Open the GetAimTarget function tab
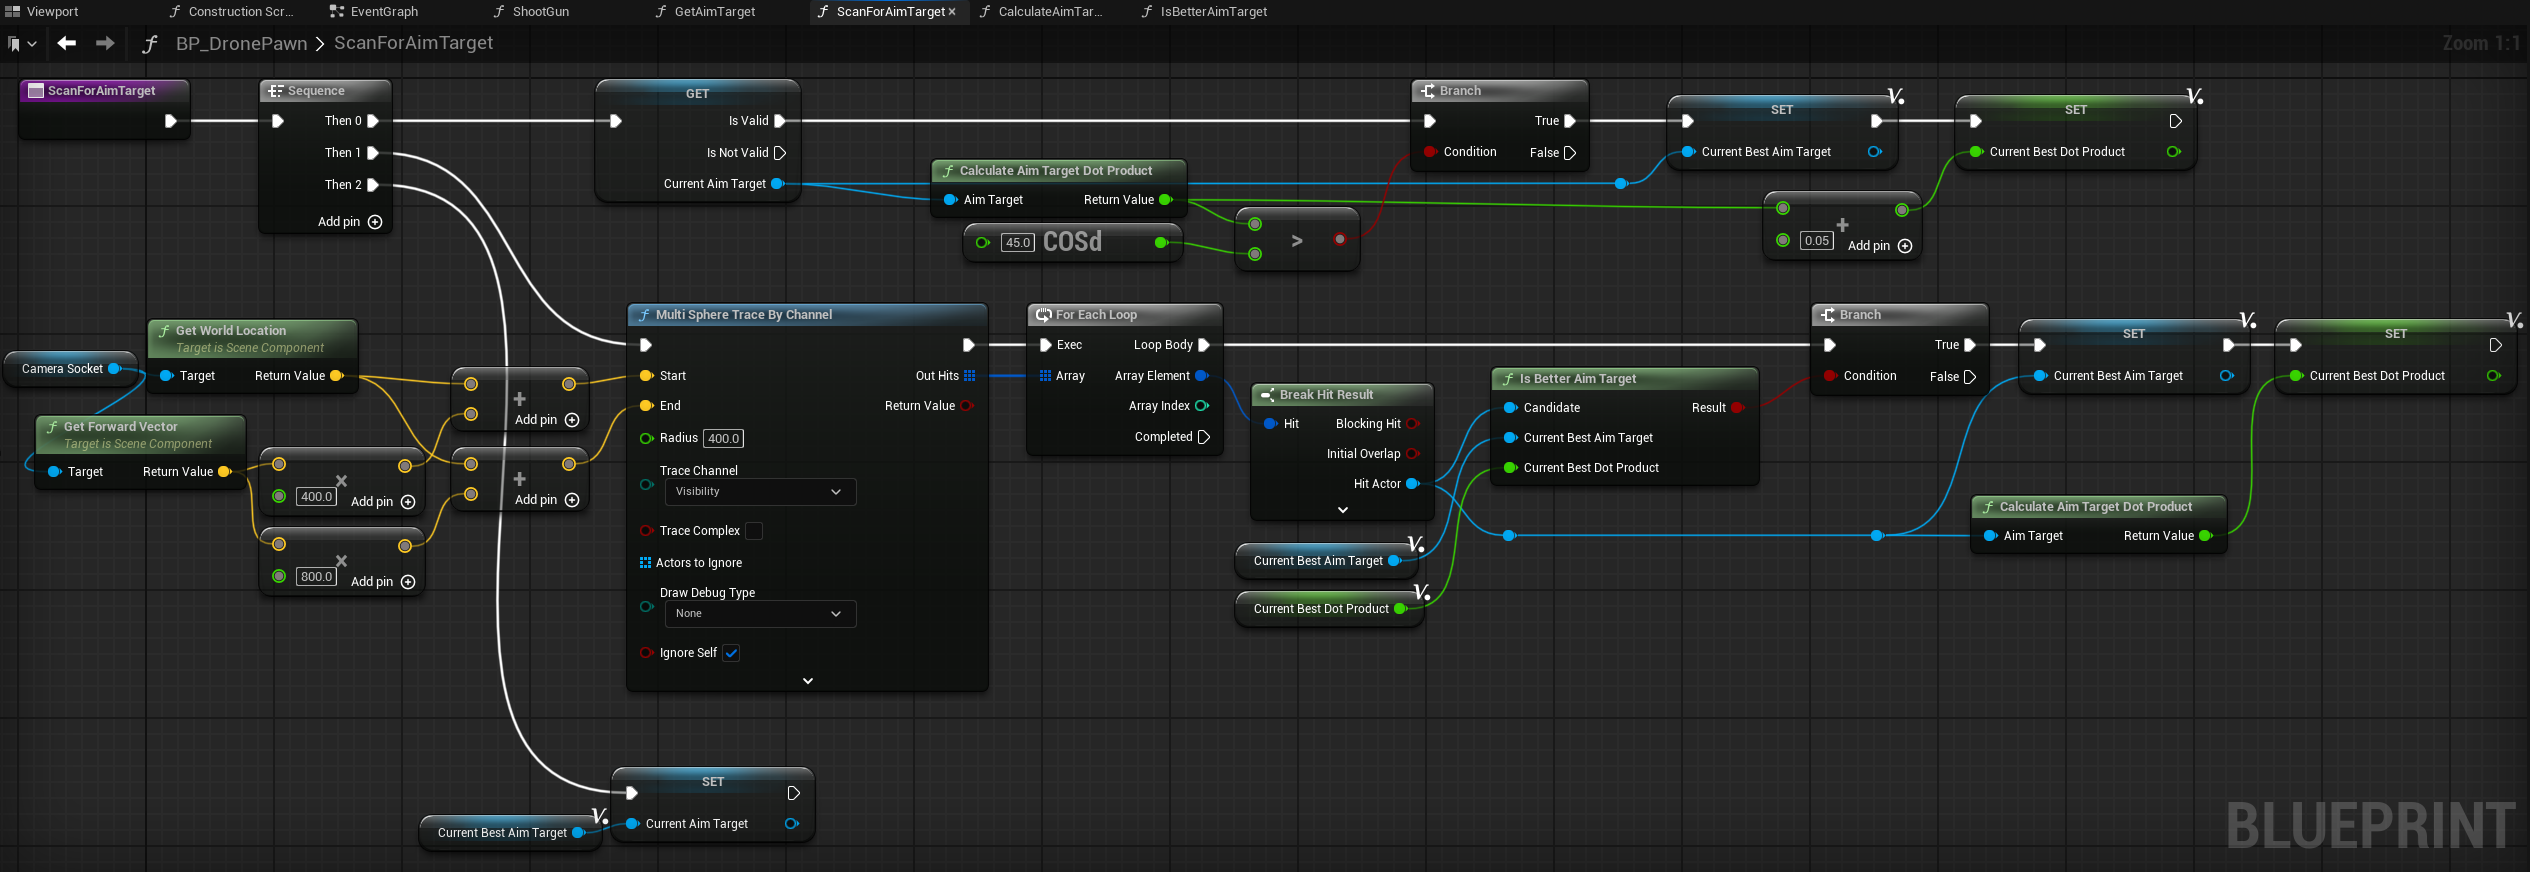 coord(706,12)
